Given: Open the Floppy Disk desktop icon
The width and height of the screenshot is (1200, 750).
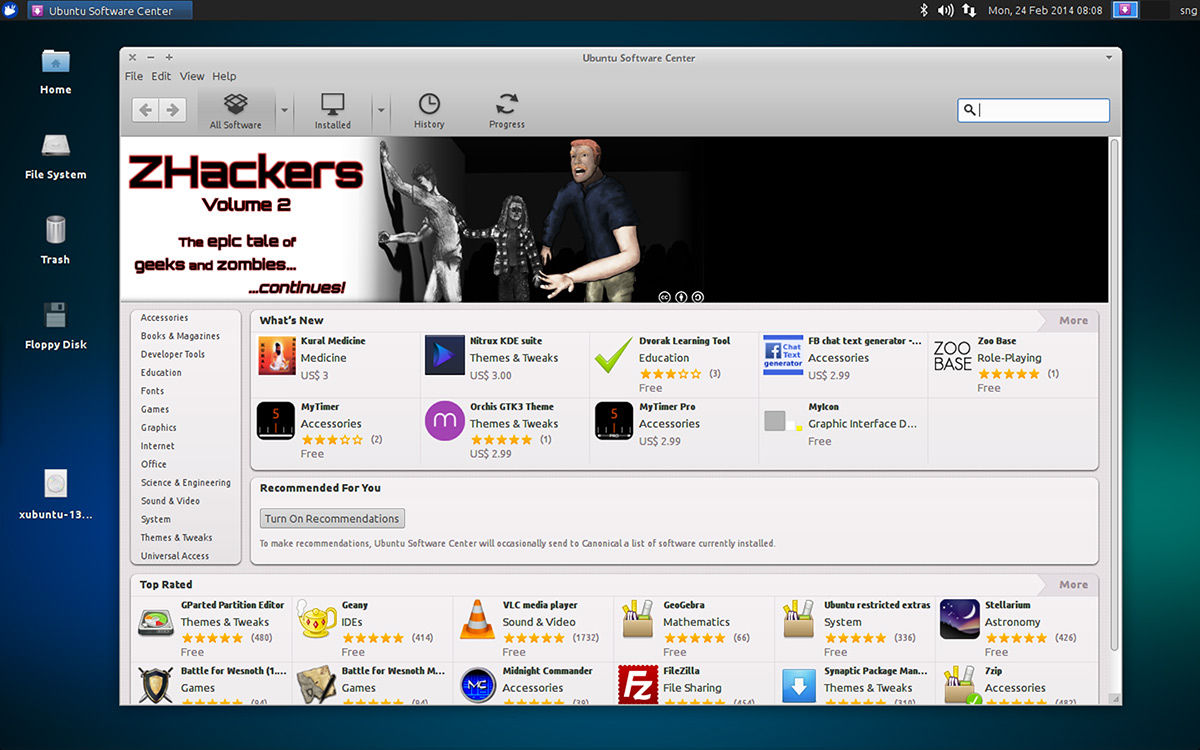Looking at the screenshot, I should point(55,315).
